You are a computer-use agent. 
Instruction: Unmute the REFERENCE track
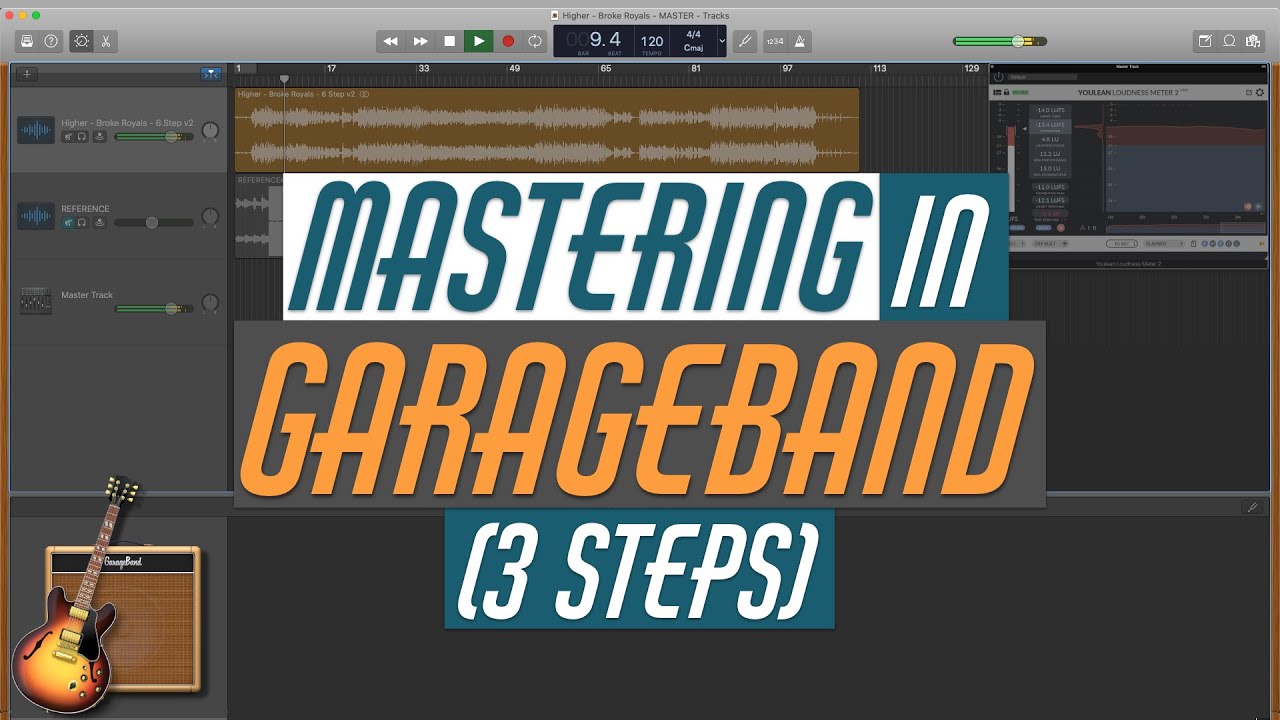(x=68, y=222)
